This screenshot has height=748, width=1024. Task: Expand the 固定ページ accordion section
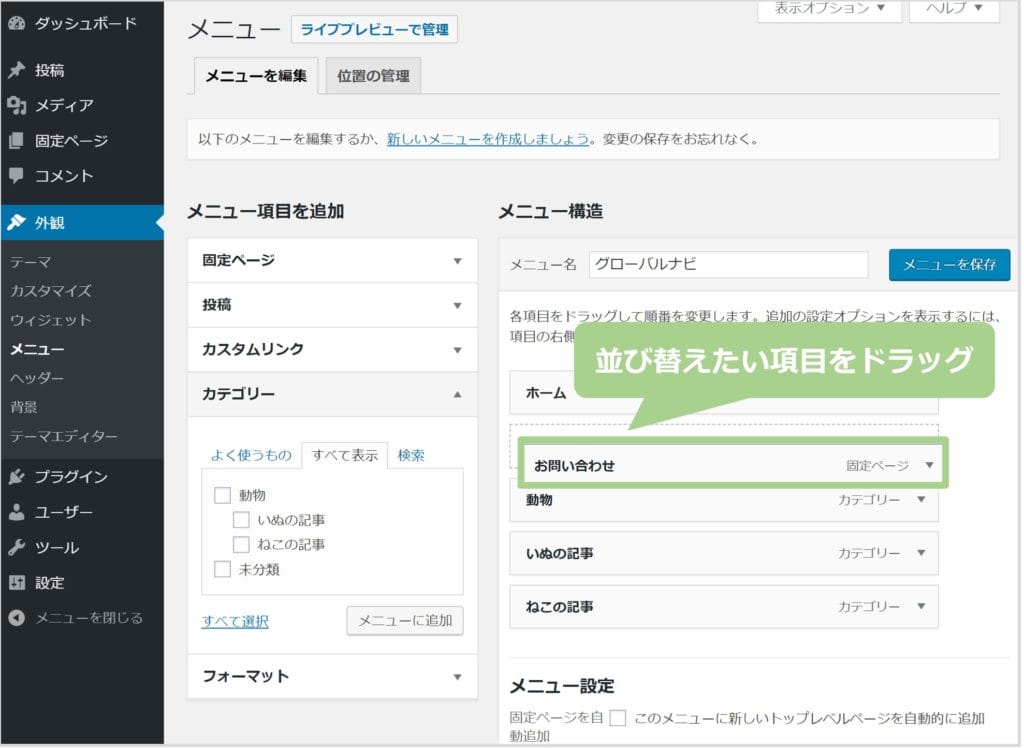pyautogui.click(x=457, y=261)
